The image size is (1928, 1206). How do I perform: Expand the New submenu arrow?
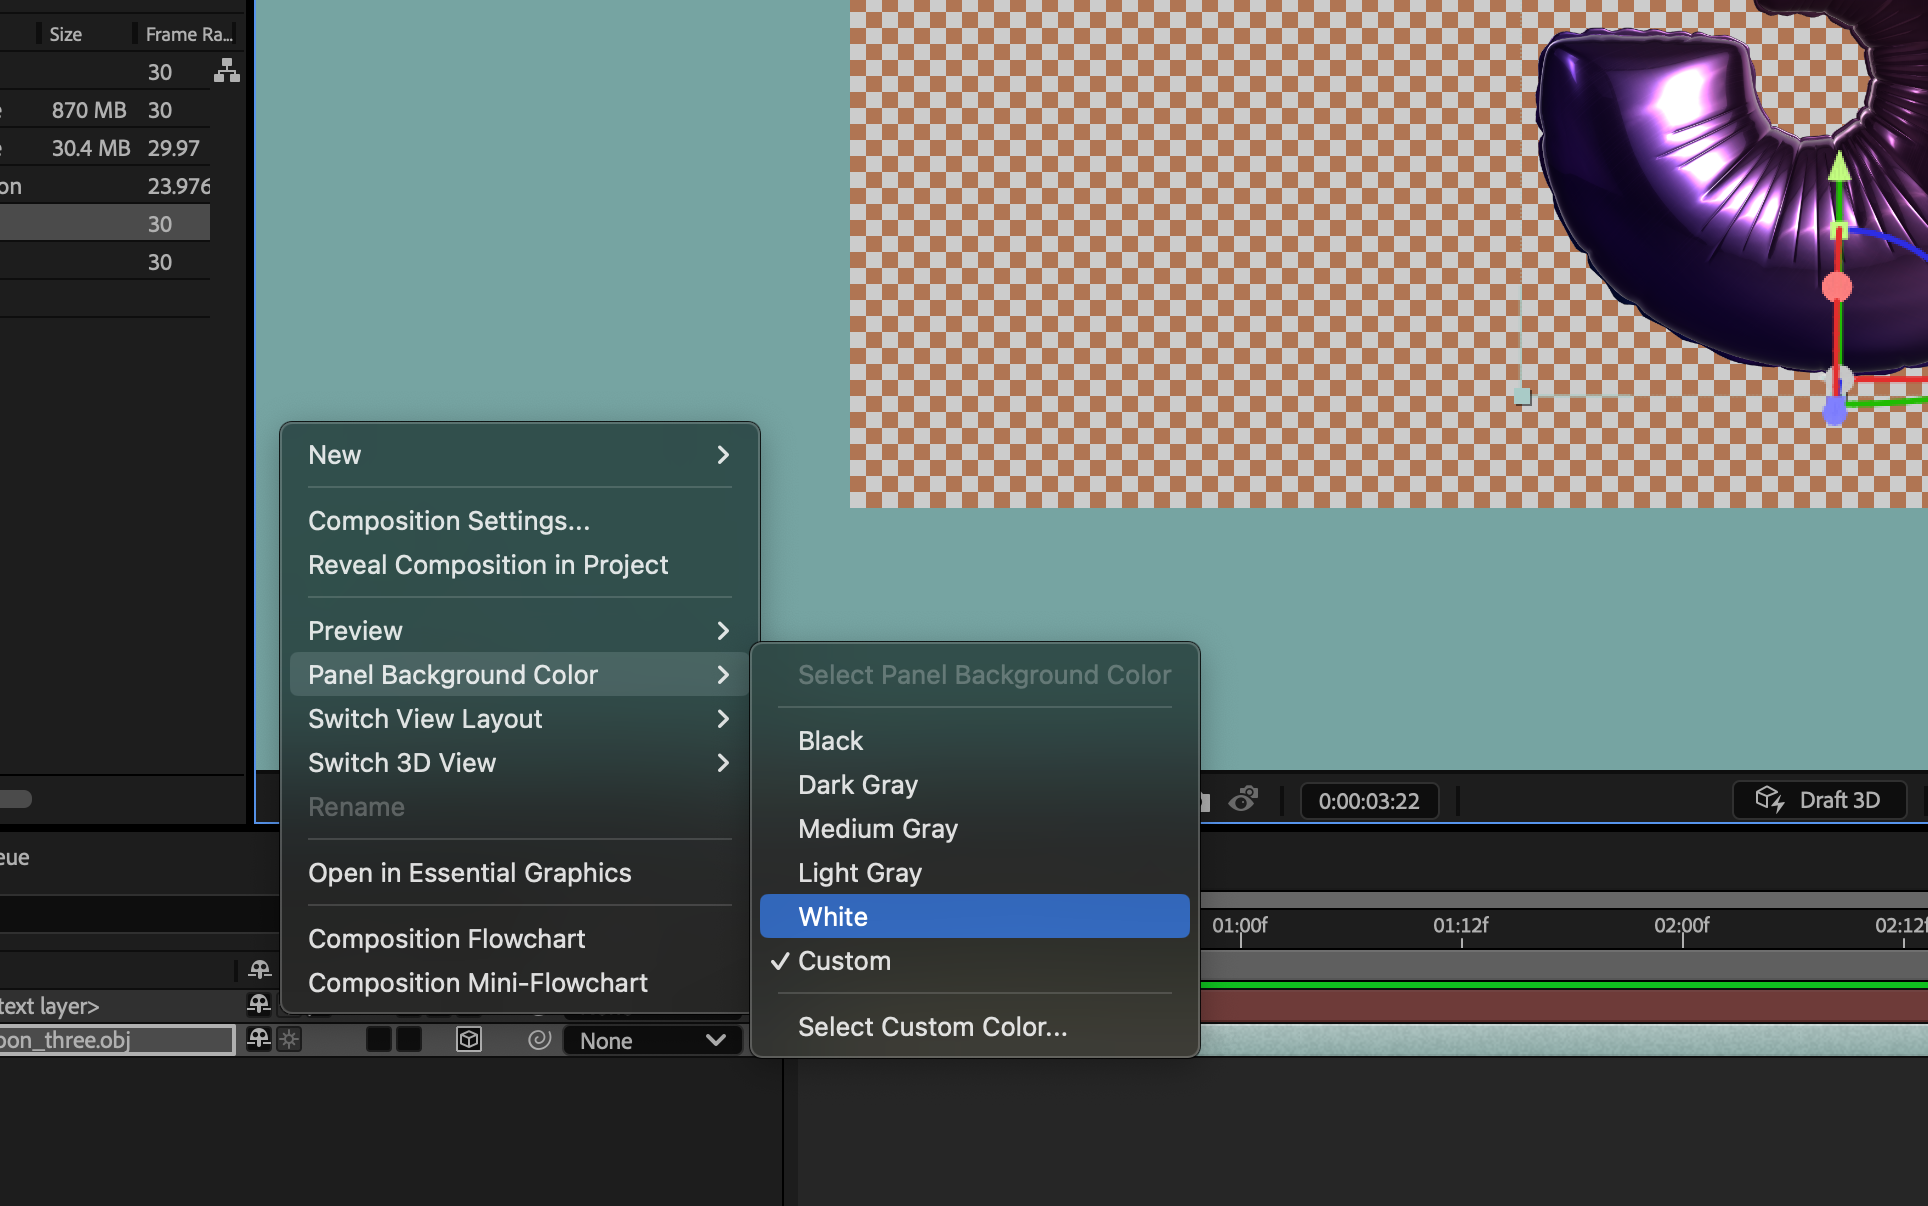click(724, 454)
